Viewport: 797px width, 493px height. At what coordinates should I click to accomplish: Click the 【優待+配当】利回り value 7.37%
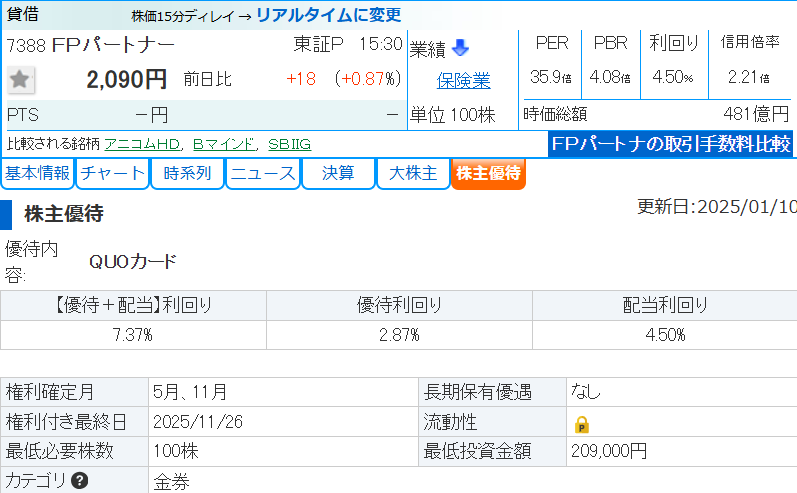[x=133, y=335]
